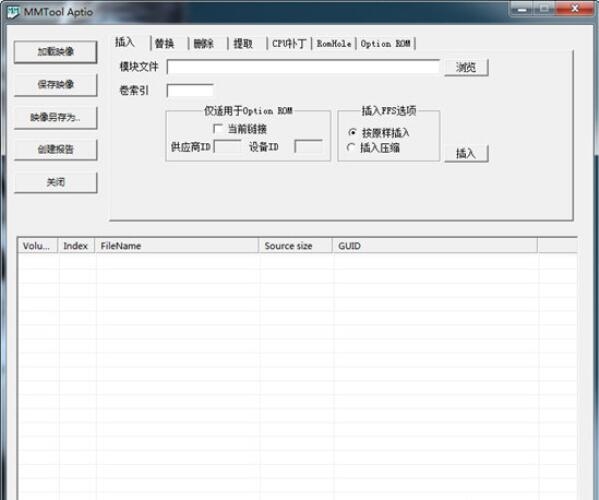This screenshot has height=500, width=599.
Task: Click the 关闭 (Close) button on left panel
Action: tap(55, 183)
